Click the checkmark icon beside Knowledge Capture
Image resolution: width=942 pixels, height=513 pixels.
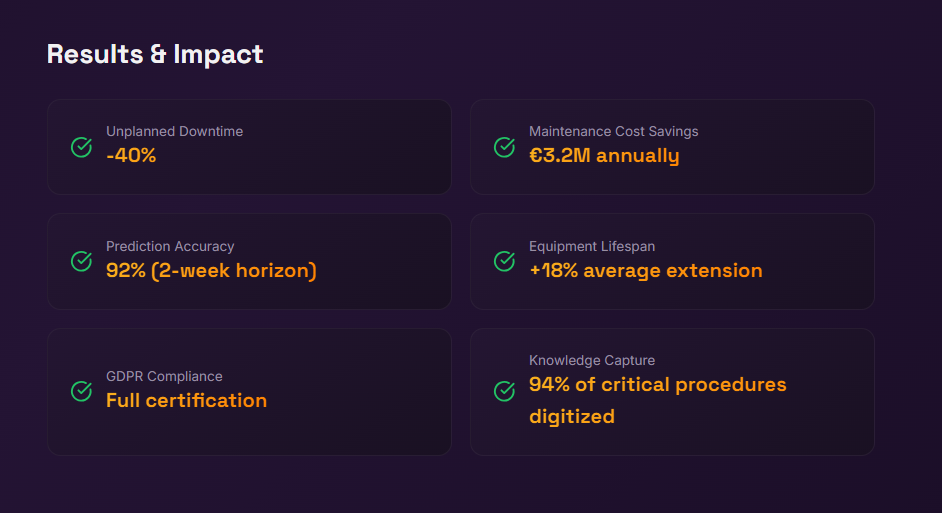click(505, 391)
